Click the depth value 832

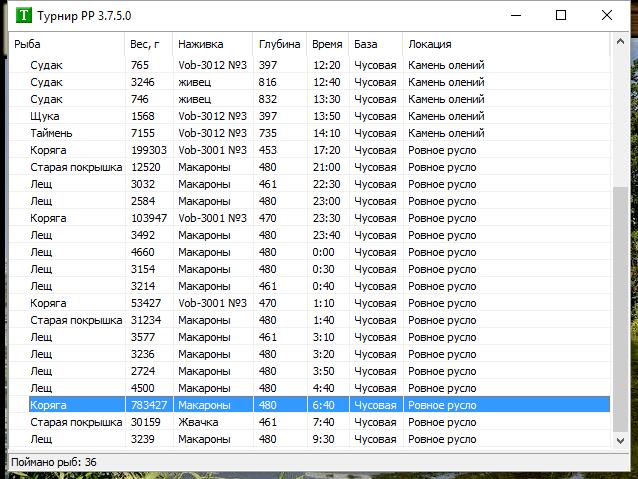pos(267,99)
